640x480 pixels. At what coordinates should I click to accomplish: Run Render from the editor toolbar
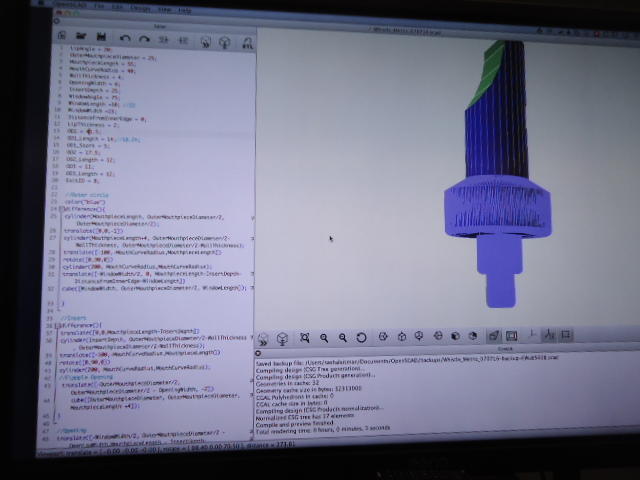pyautogui.click(x=224, y=42)
